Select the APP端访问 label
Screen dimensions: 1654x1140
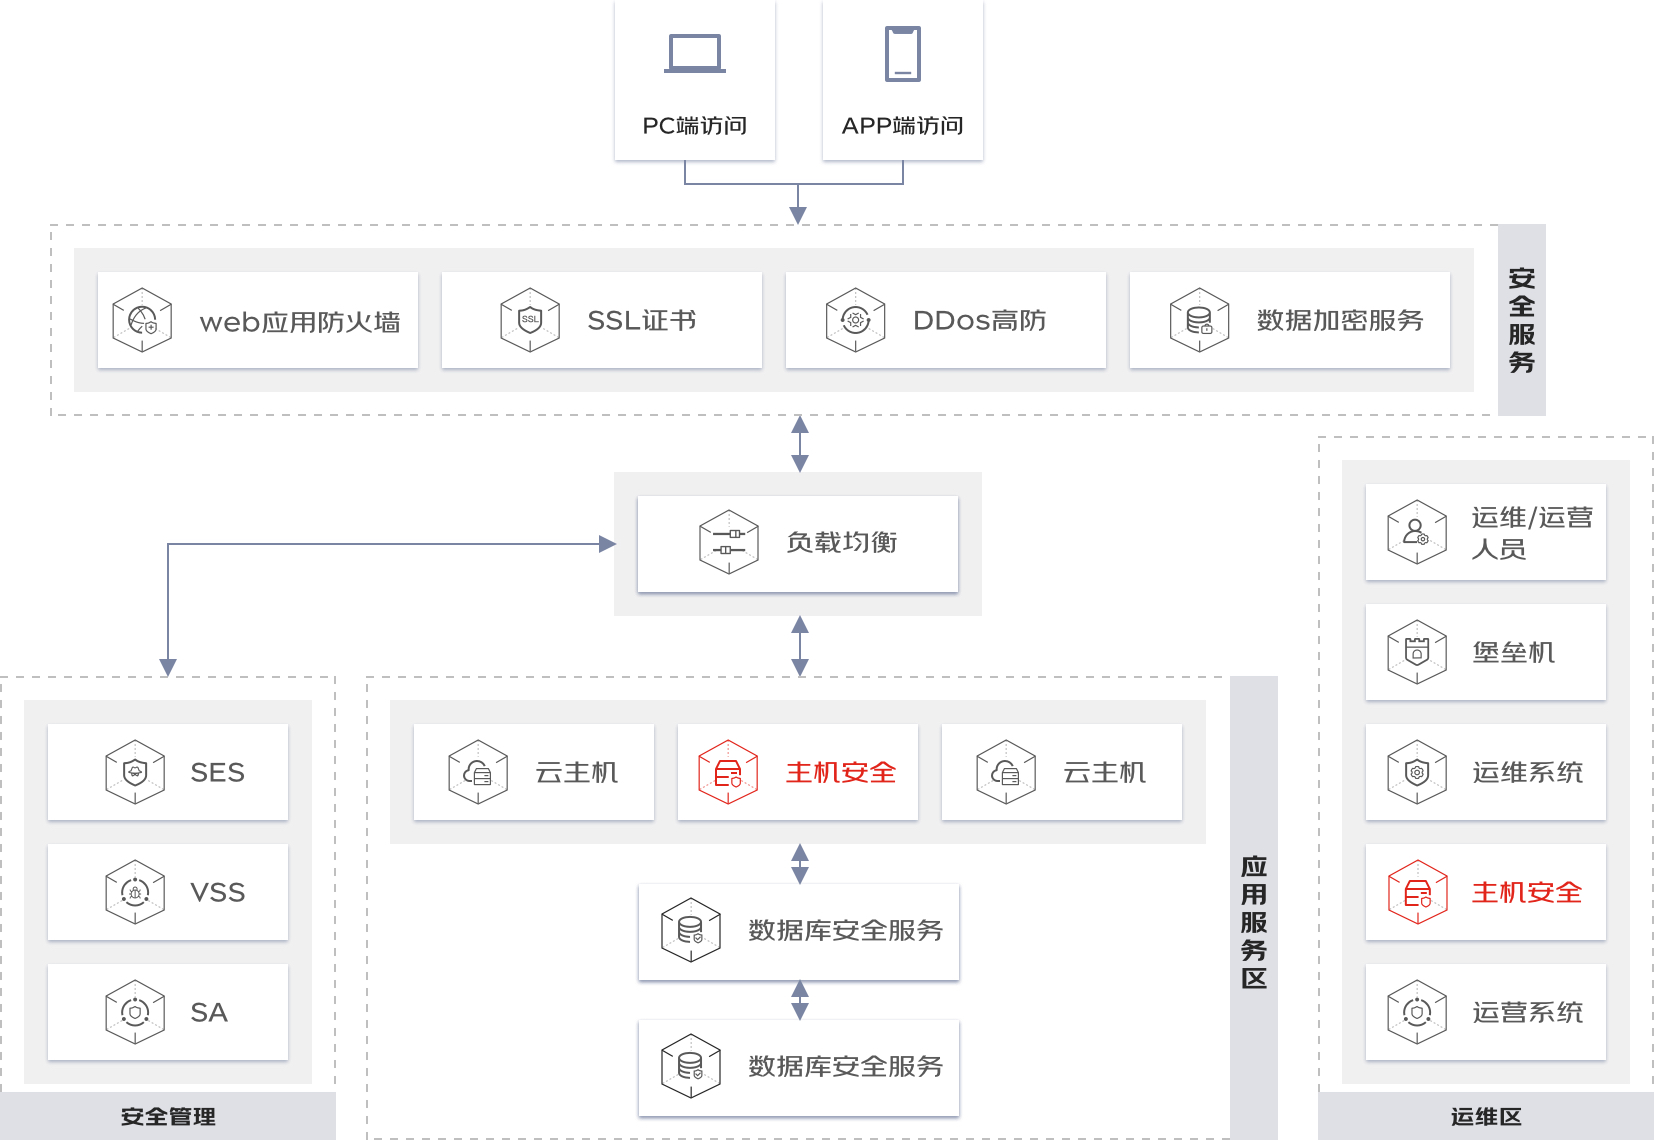[903, 126]
